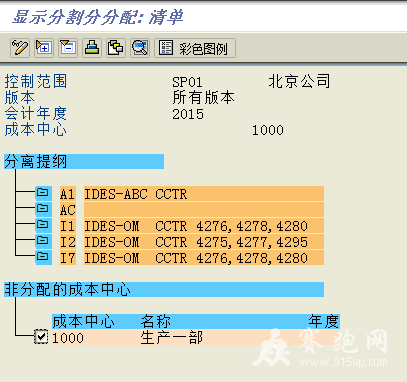The height and width of the screenshot is (382, 407).
Task: Click the 显示分割分分配: 清单 title
Action: coord(98,17)
